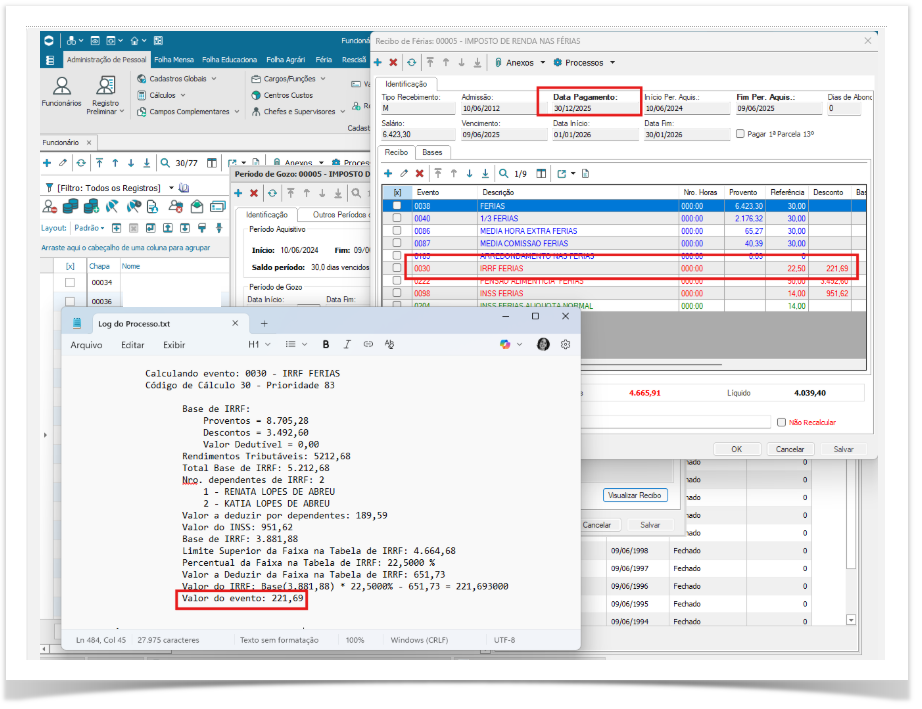
Task: Open the Padrão layout dropdown
Action: (x=89, y=228)
